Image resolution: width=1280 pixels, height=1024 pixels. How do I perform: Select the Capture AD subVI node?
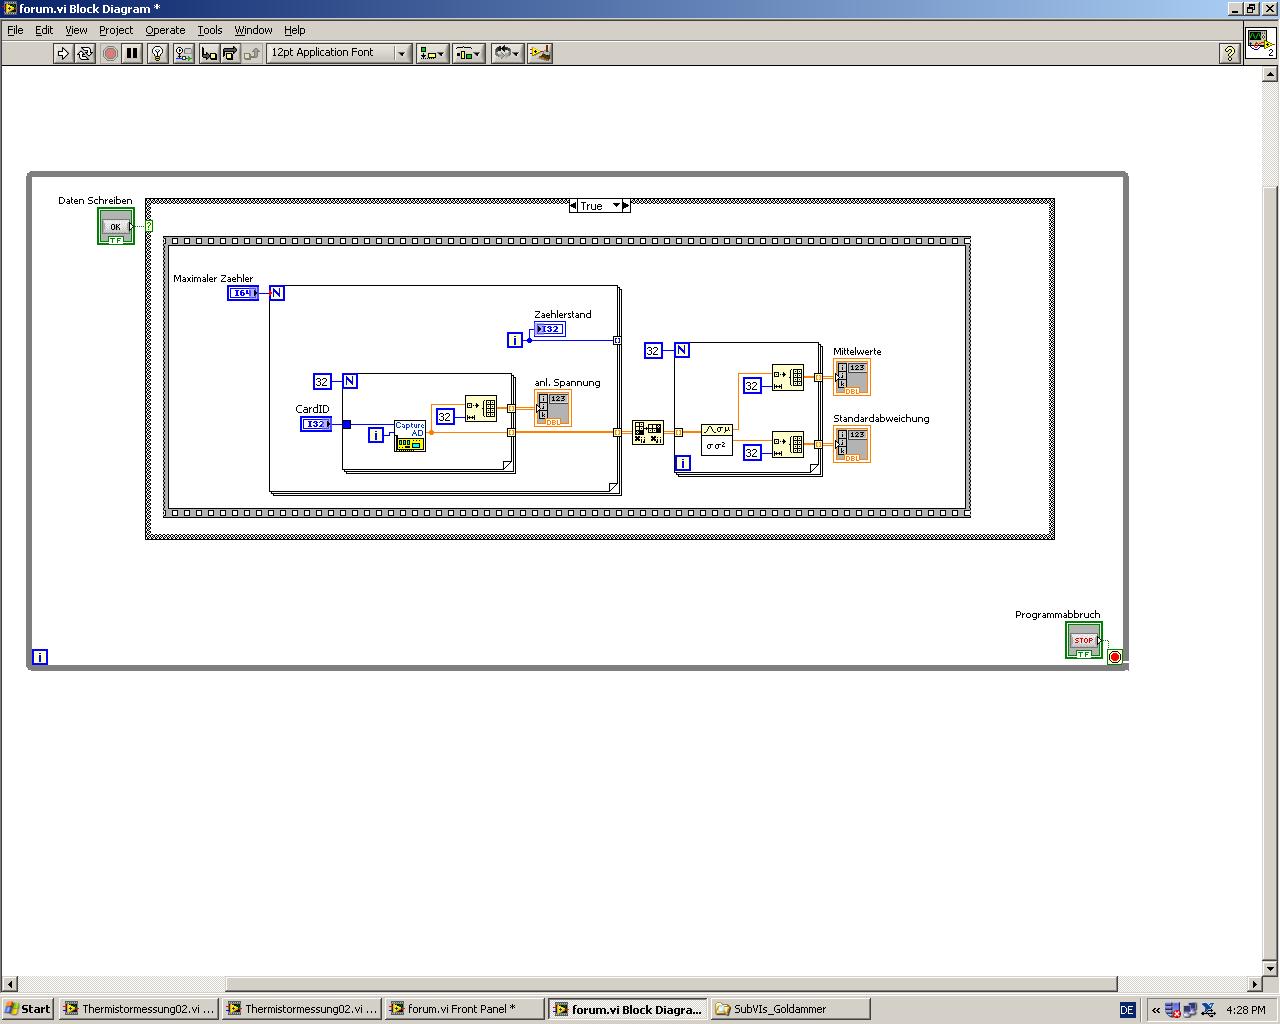(410, 435)
